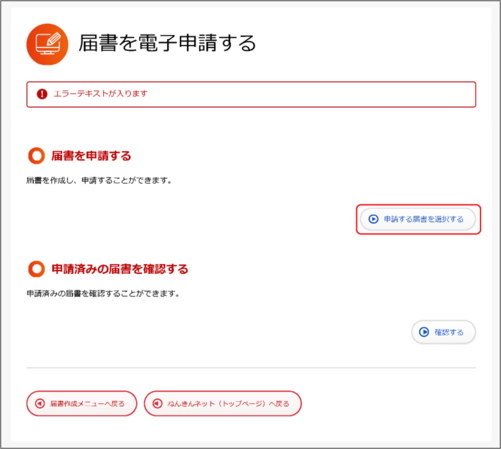Click description 届書を作成し、申請することができます。

pyautogui.click(x=99, y=180)
